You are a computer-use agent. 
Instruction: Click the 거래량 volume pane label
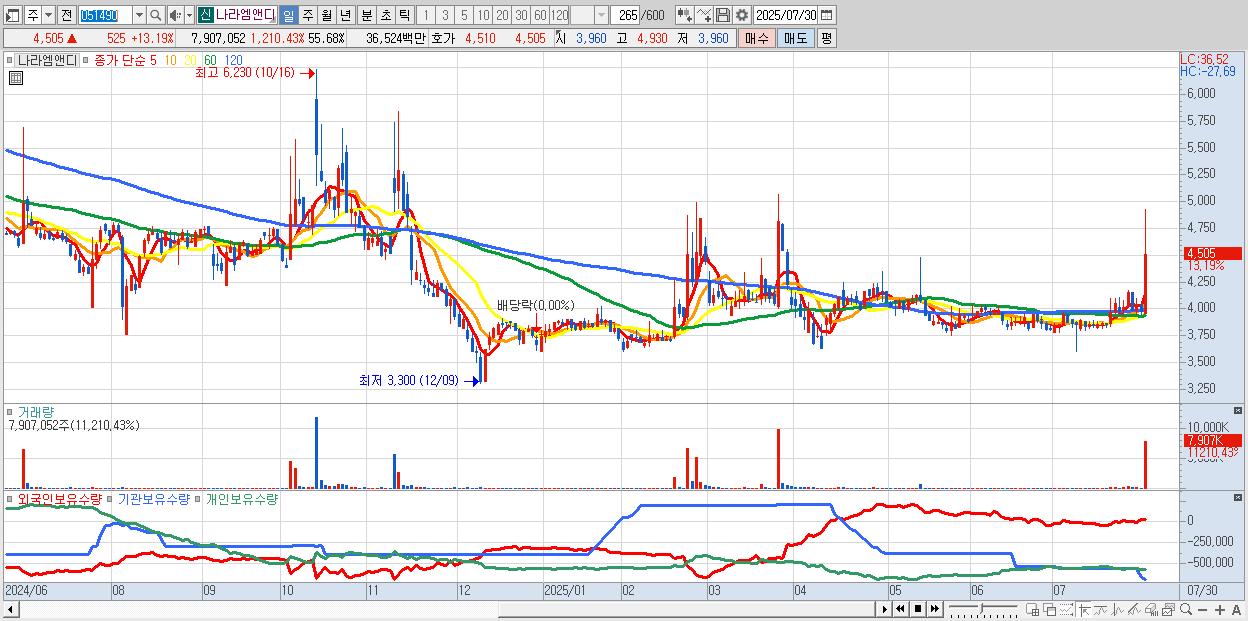(36, 412)
